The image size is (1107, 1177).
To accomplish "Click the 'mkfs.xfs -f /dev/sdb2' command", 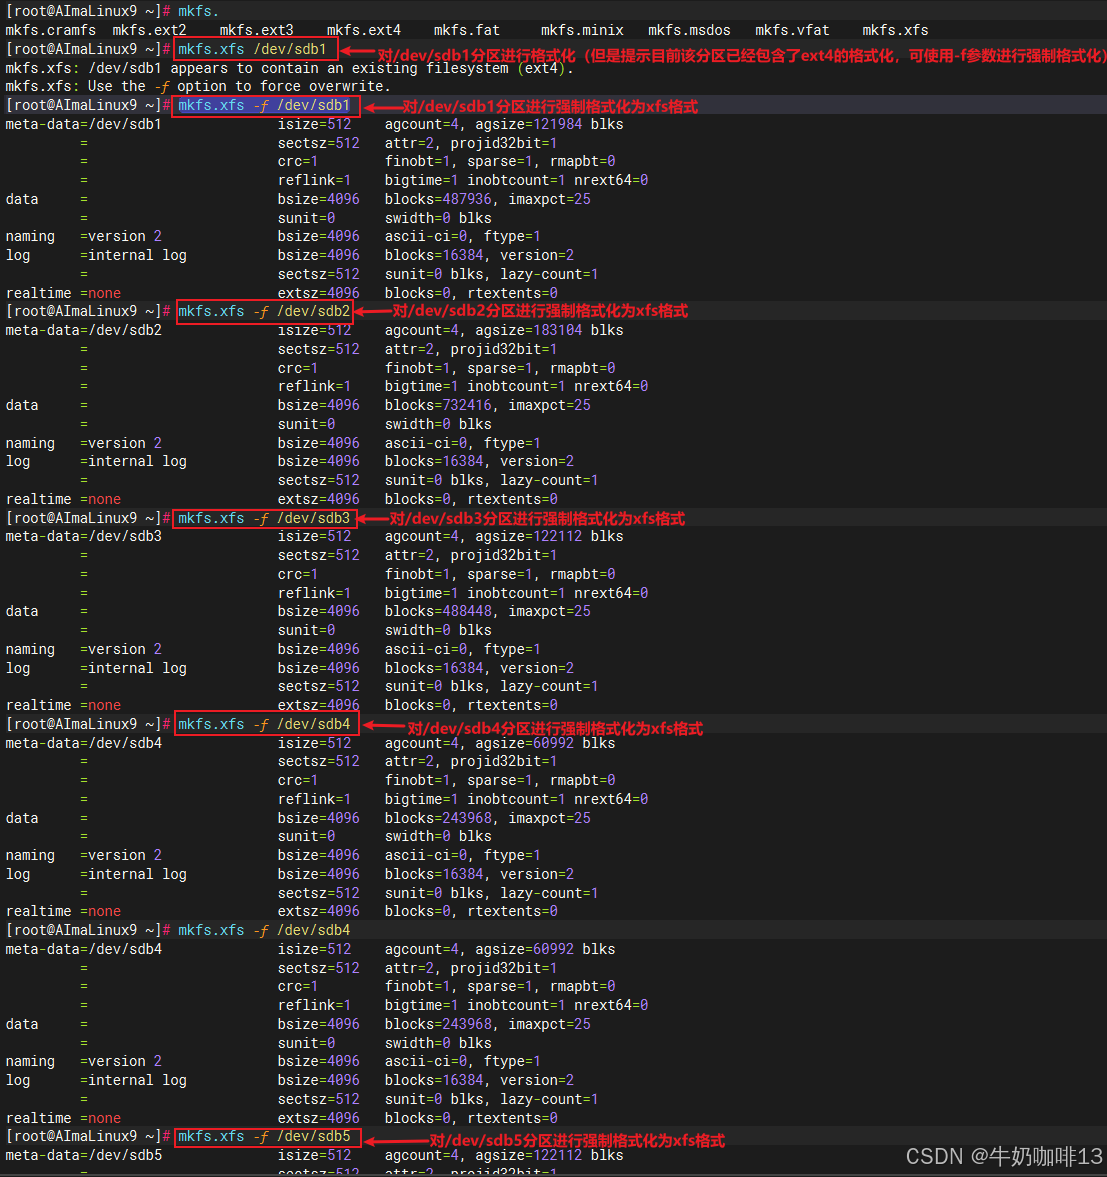I will pyautogui.click(x=264, y=312).
